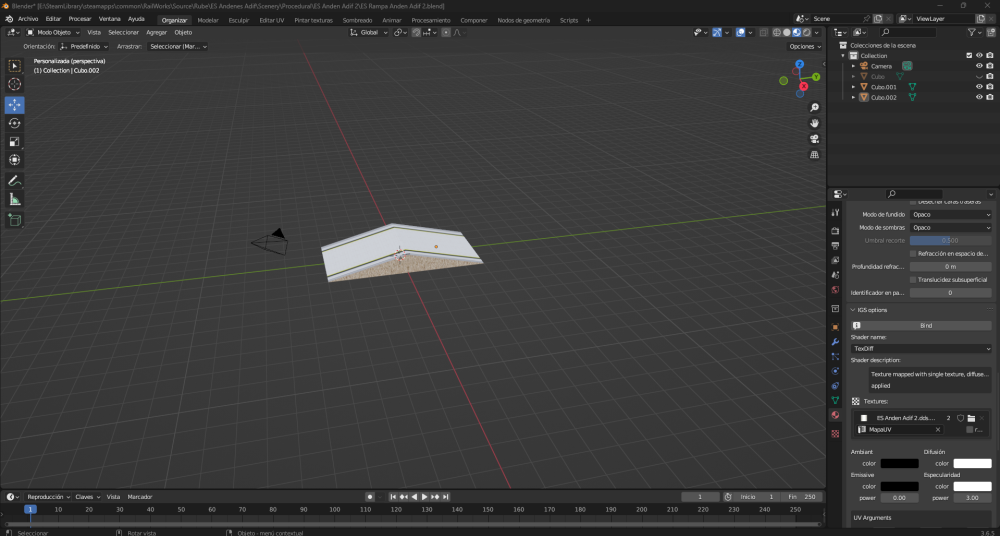1000x536 pixels.
Task: Activate the Rotate tool
Action: click(x=15, y=123)
